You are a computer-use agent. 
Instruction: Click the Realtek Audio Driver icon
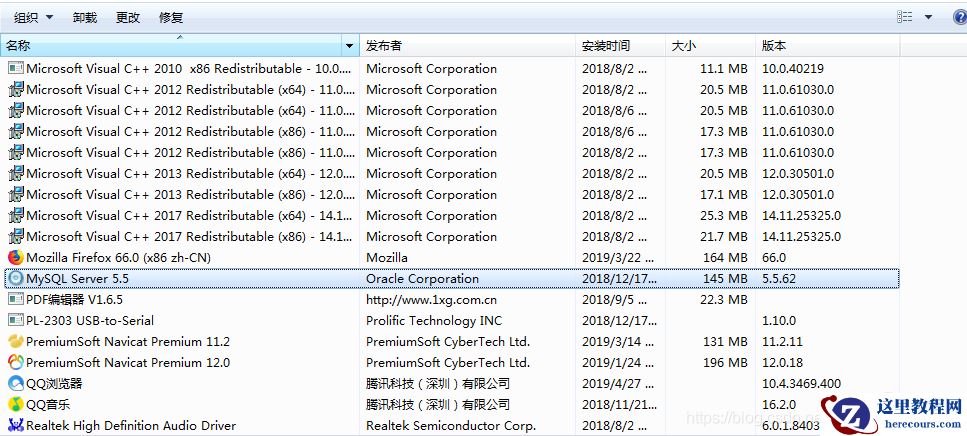tap(15, 426)
